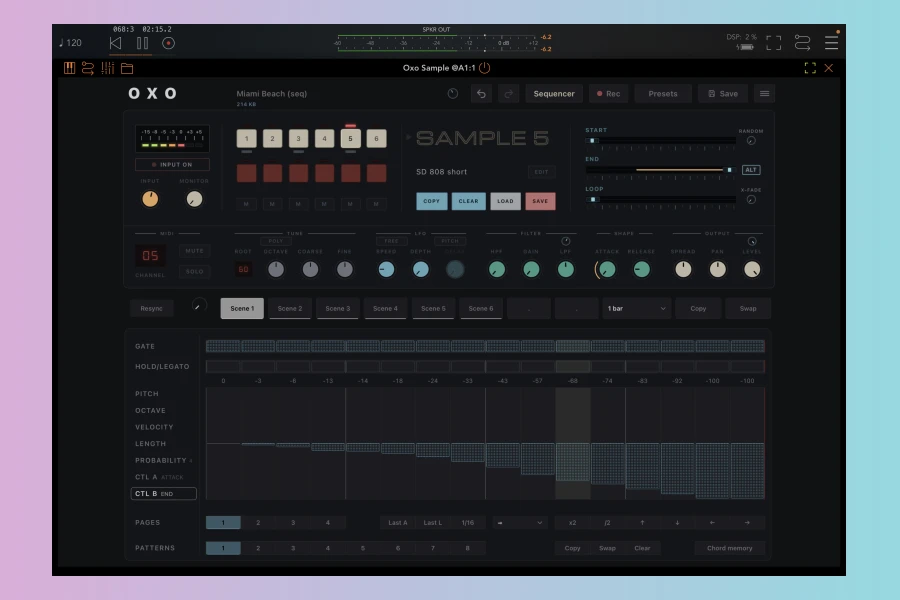Open the routing icon next to the keyboard
The height and width of the screenshot is (600, 900).
click(x=88, y=68)
